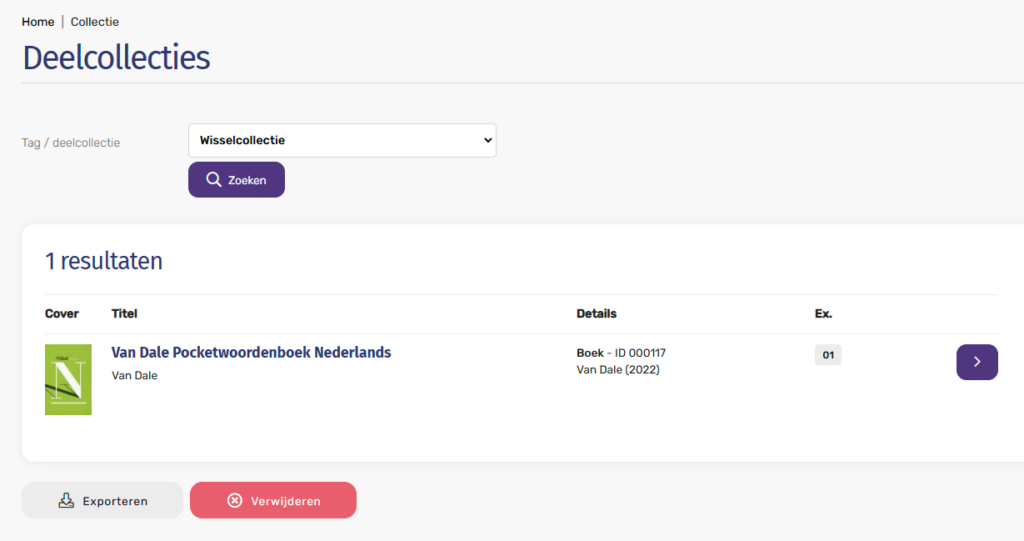This screenshot has width=1024, height=541.
Task: Click the Details column header
Action: [596, 314]
